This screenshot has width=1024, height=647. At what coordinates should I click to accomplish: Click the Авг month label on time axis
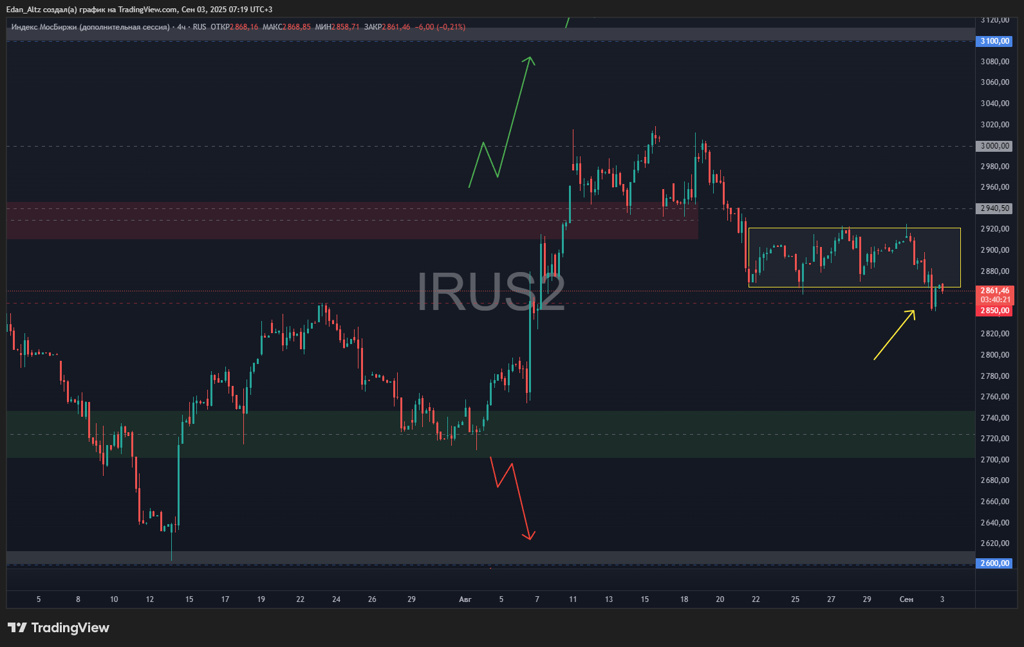(x=465, y=599)
